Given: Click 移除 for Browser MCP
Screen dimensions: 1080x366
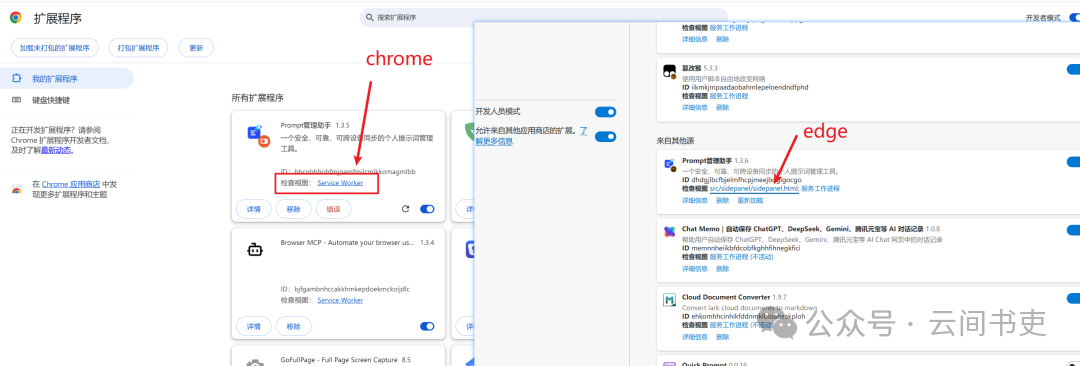Looking at the screenshot, I should (293, 326).
